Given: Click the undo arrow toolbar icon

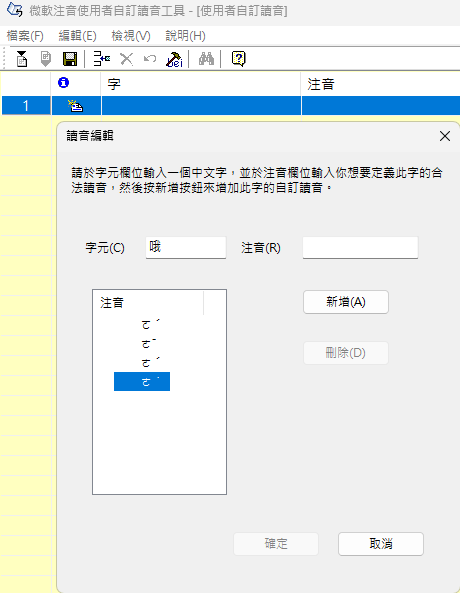Looking at the screenshot, I should 150,59.
